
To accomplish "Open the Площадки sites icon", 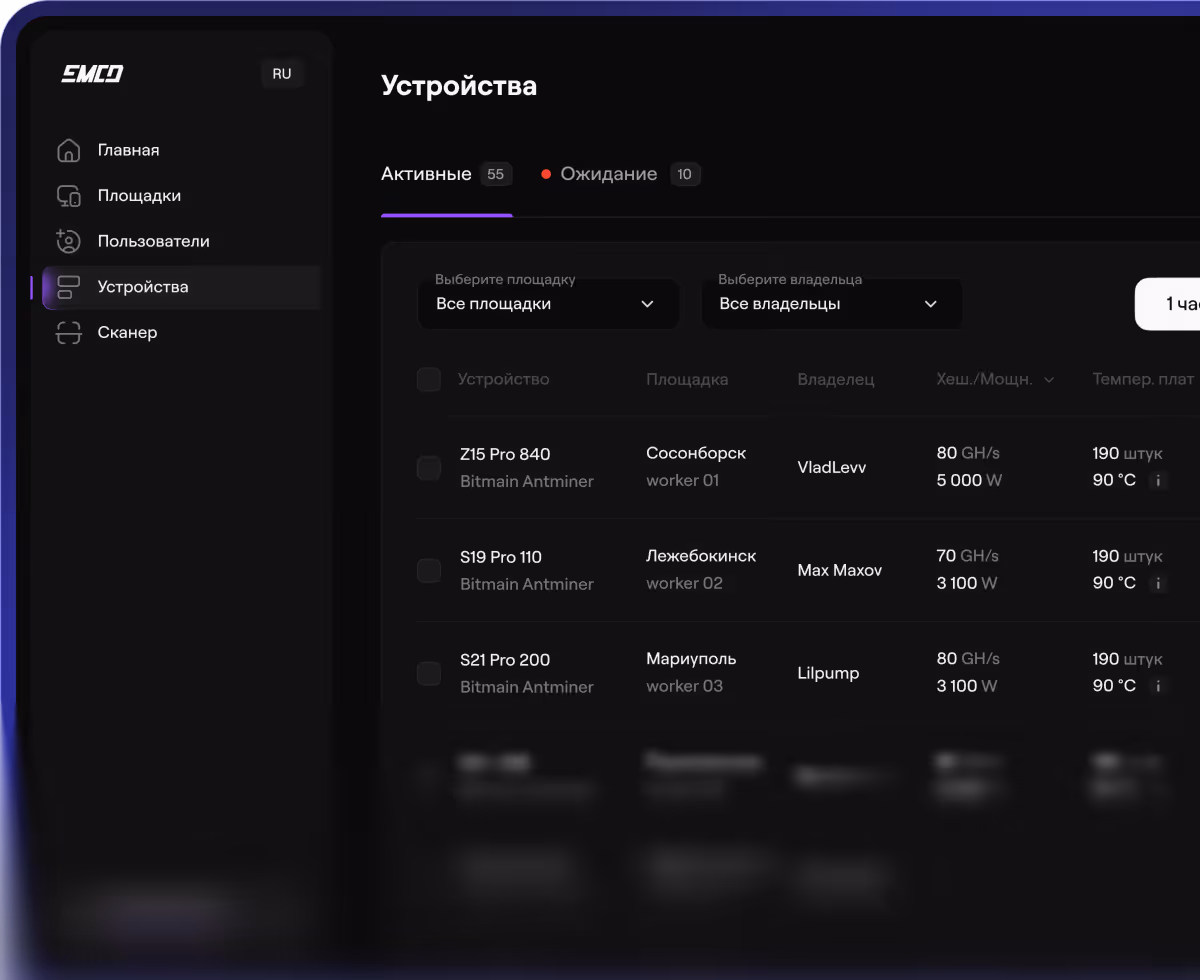I will [68, 196].
